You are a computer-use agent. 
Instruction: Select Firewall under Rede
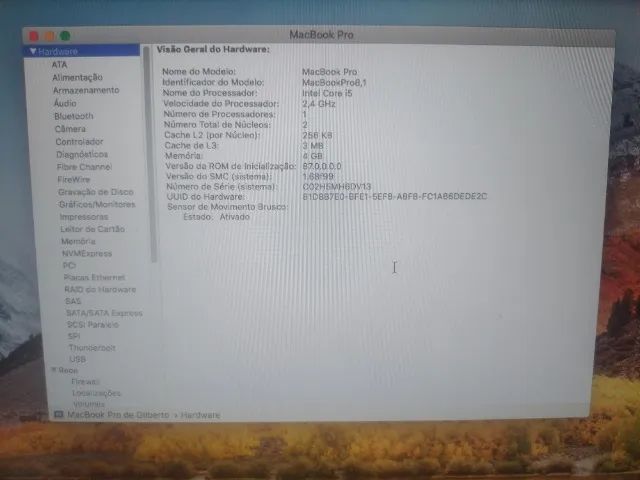pyautogui.click(x=85, y=382)
